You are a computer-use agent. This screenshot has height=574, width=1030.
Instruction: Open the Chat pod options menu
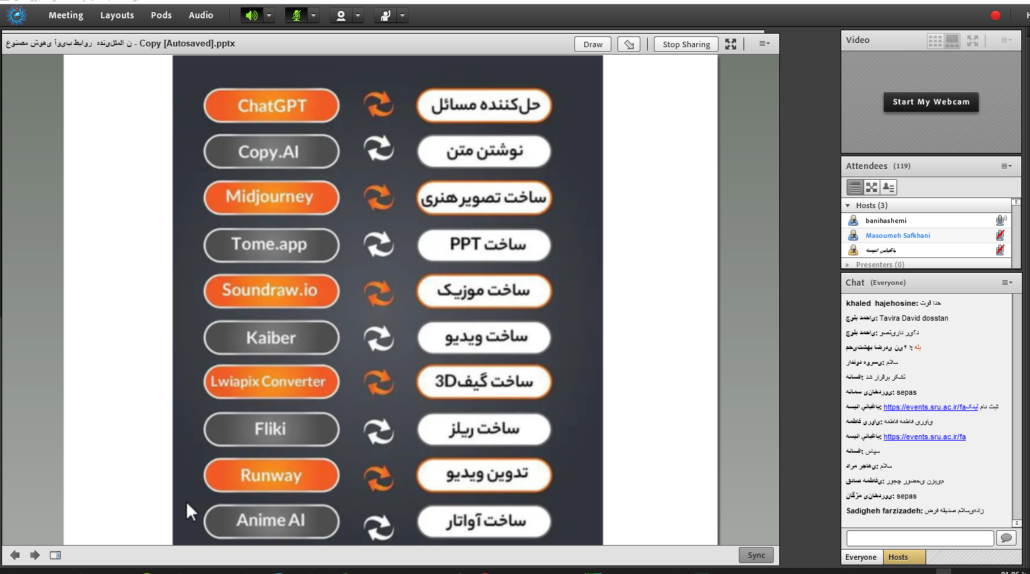pyautogui.click(x=1006, y=282)
